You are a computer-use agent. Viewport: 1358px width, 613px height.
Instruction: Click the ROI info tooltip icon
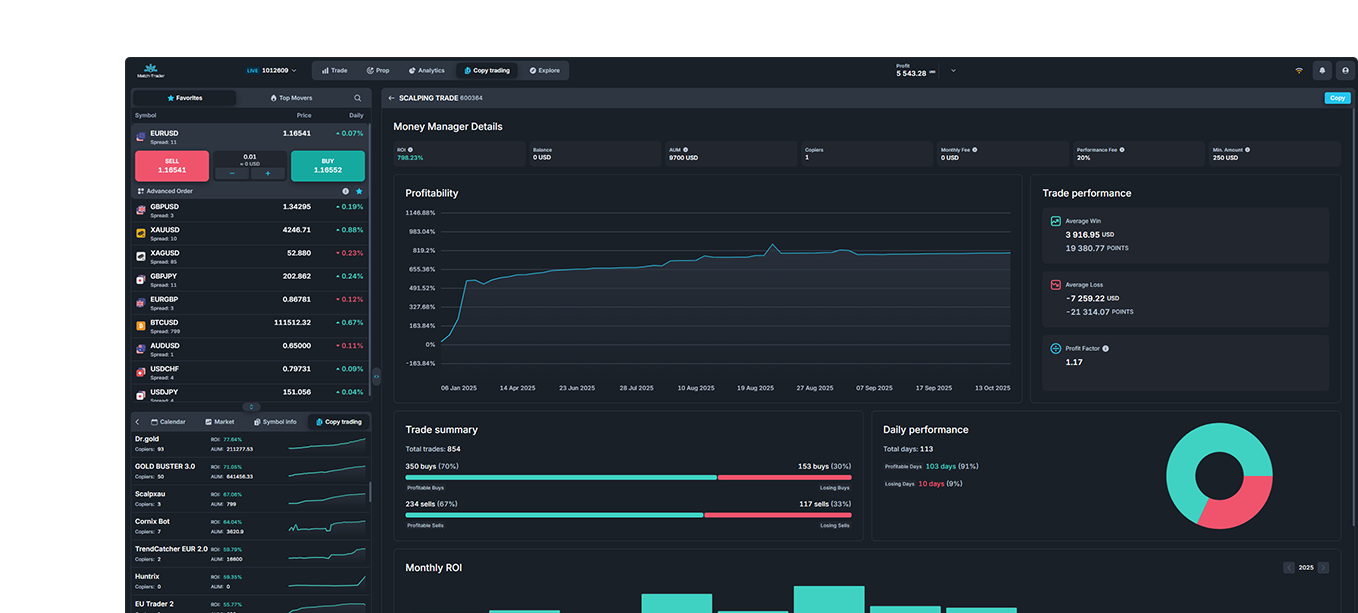click(411, 150)
